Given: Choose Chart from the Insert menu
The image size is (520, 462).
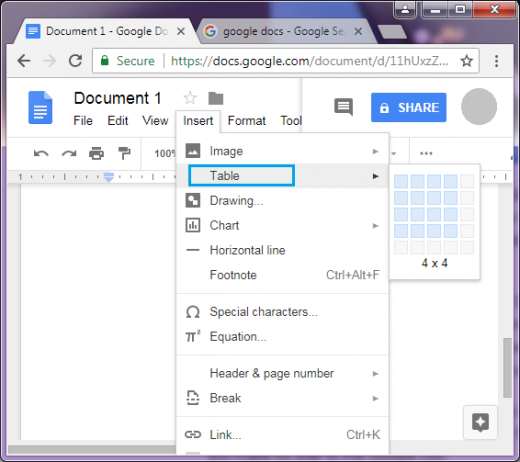Looking at the screenshot, I should (282, 225).
